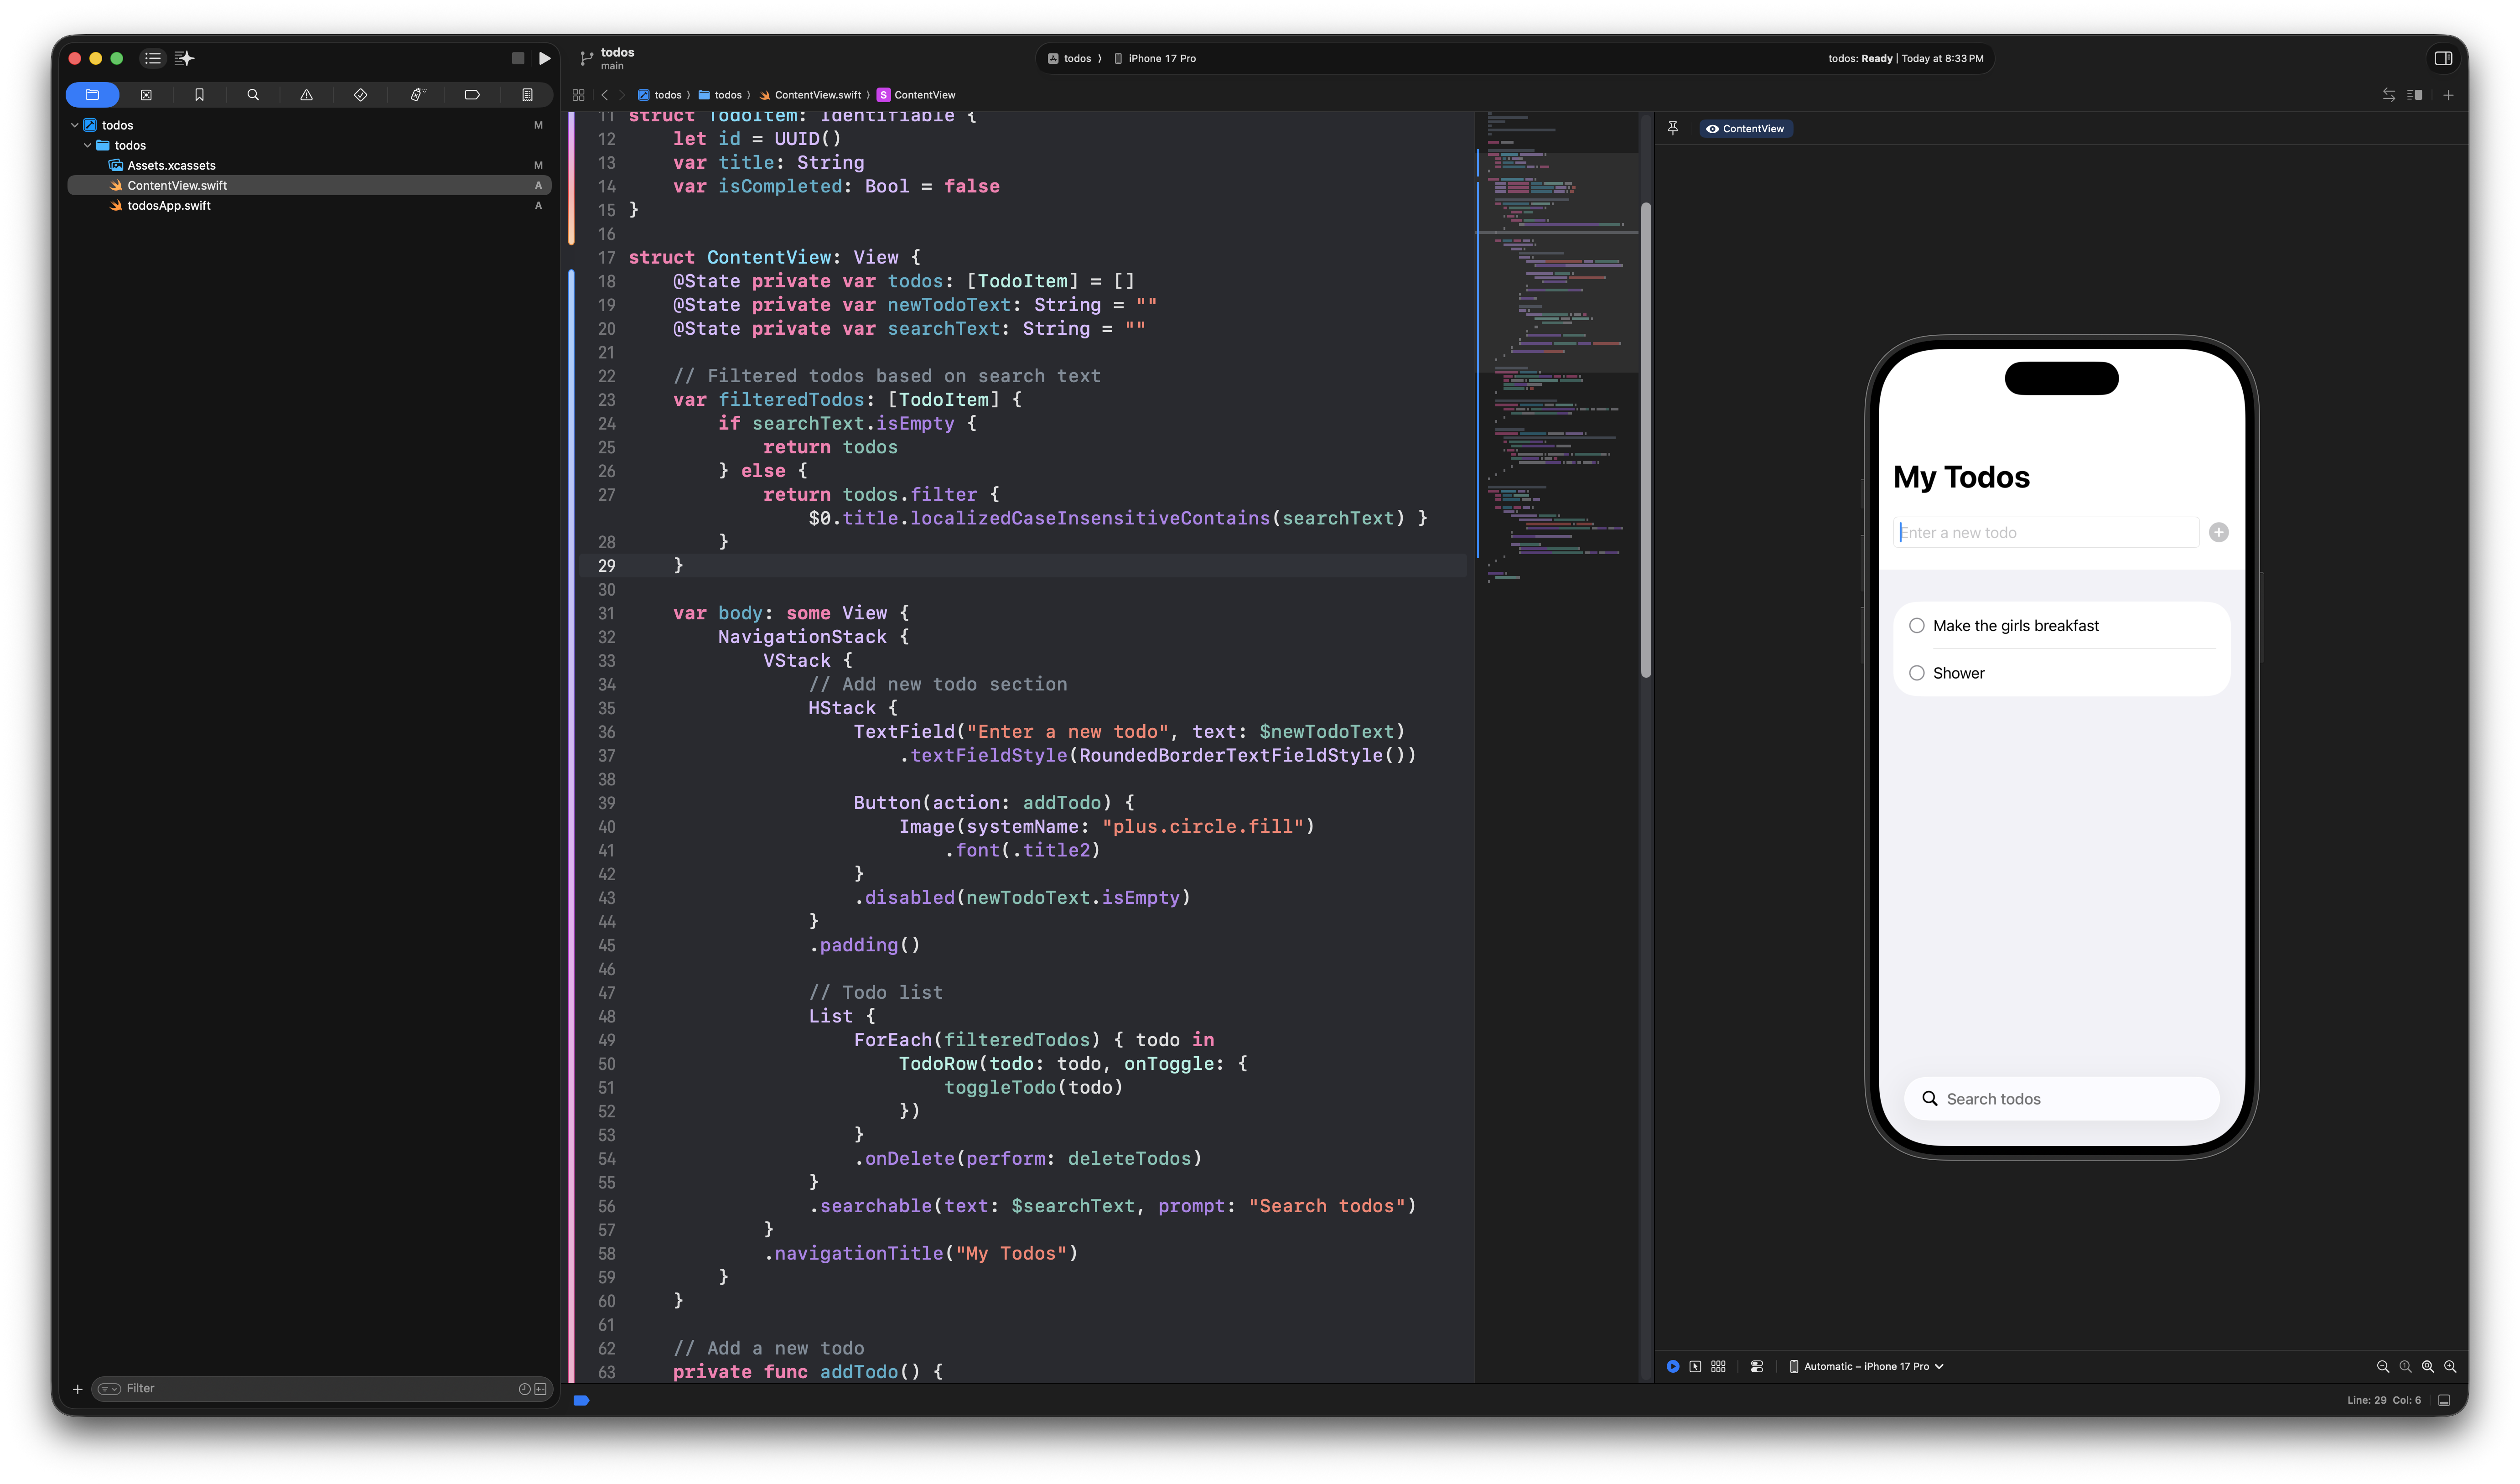Run the todos scheme
The width and height of the screenshot is (2520, 1484).
(545, 58)
